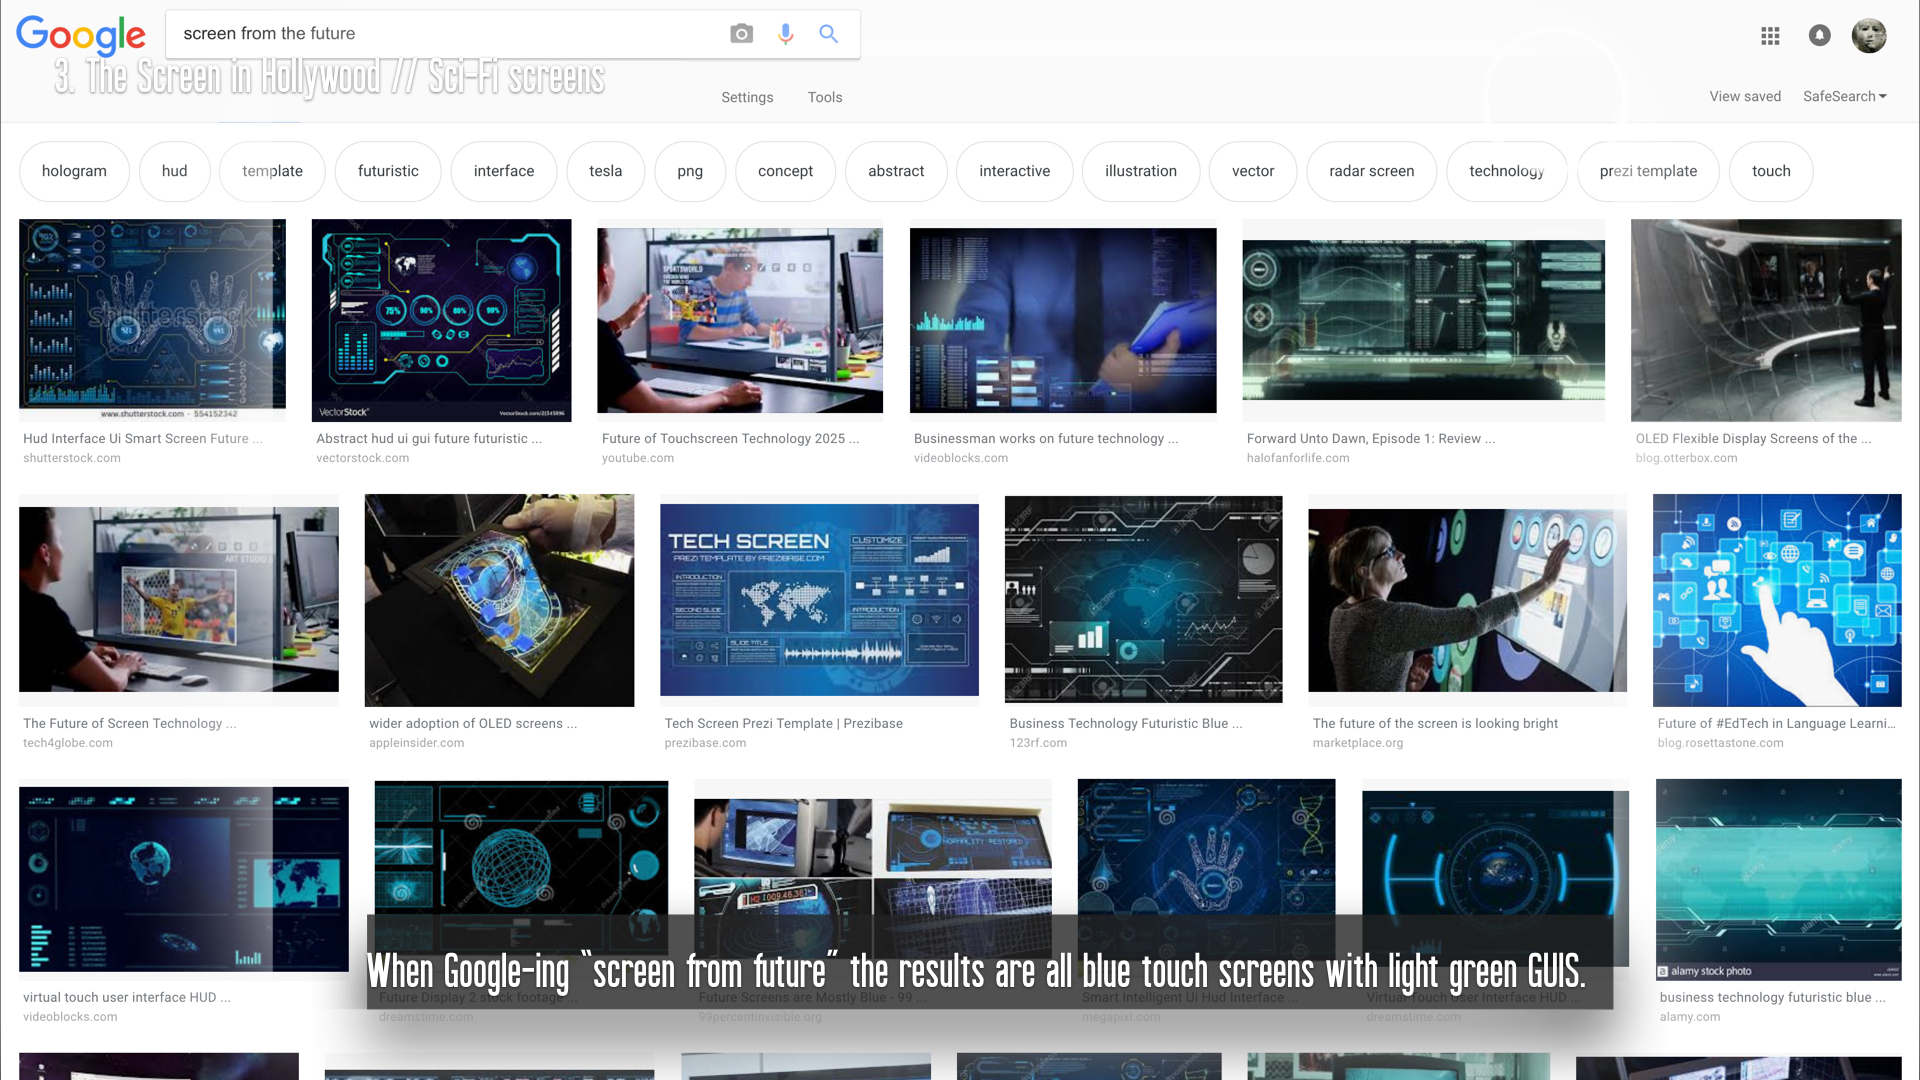Open future of the screen marketplace thumbnail
The height and width of the screenshot is (1080, 1920).
pyautogui.click(x=1467, y=599)
